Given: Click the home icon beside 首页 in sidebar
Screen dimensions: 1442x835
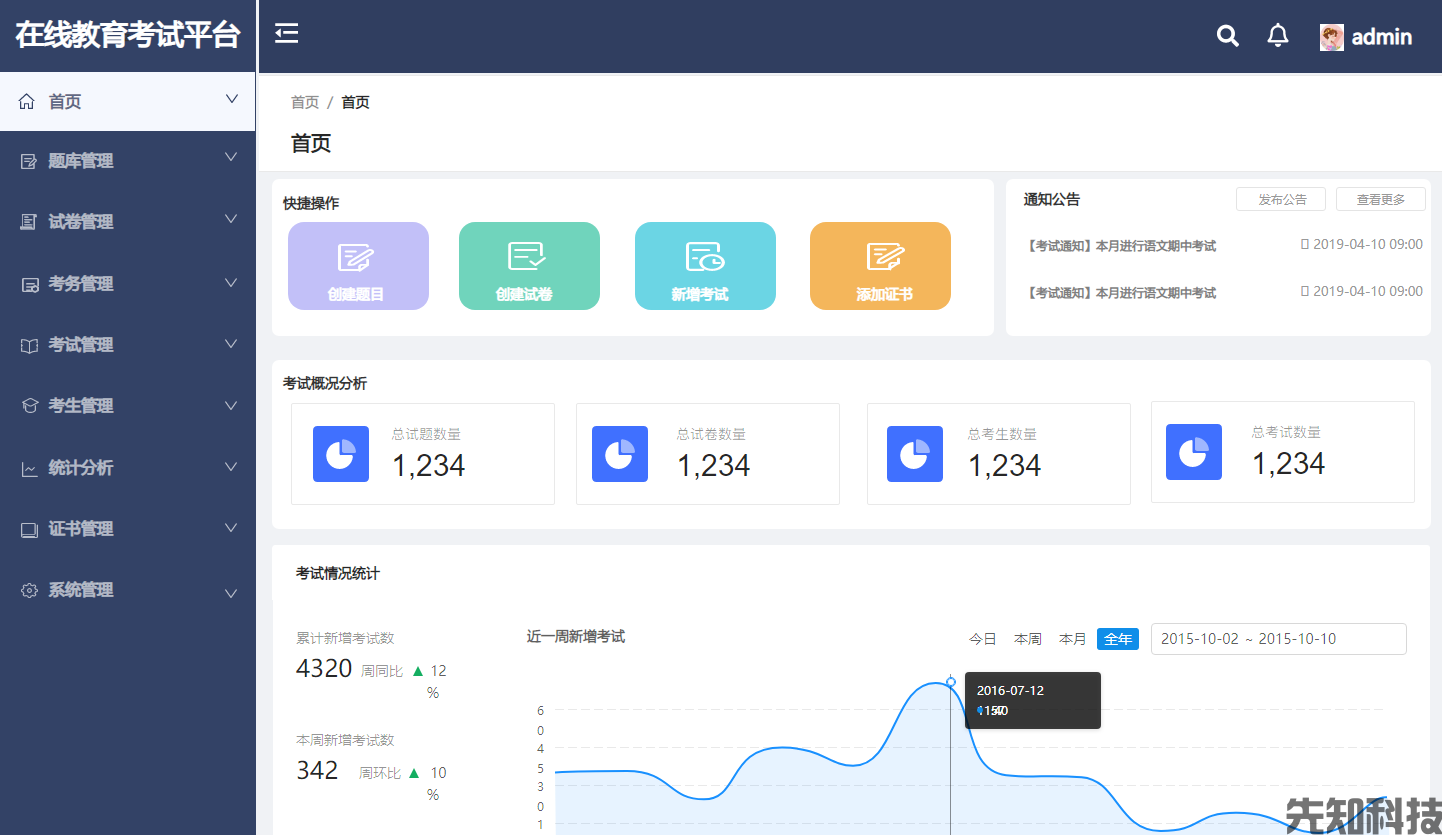Looking at the screenshot, I should click(27, 101).
